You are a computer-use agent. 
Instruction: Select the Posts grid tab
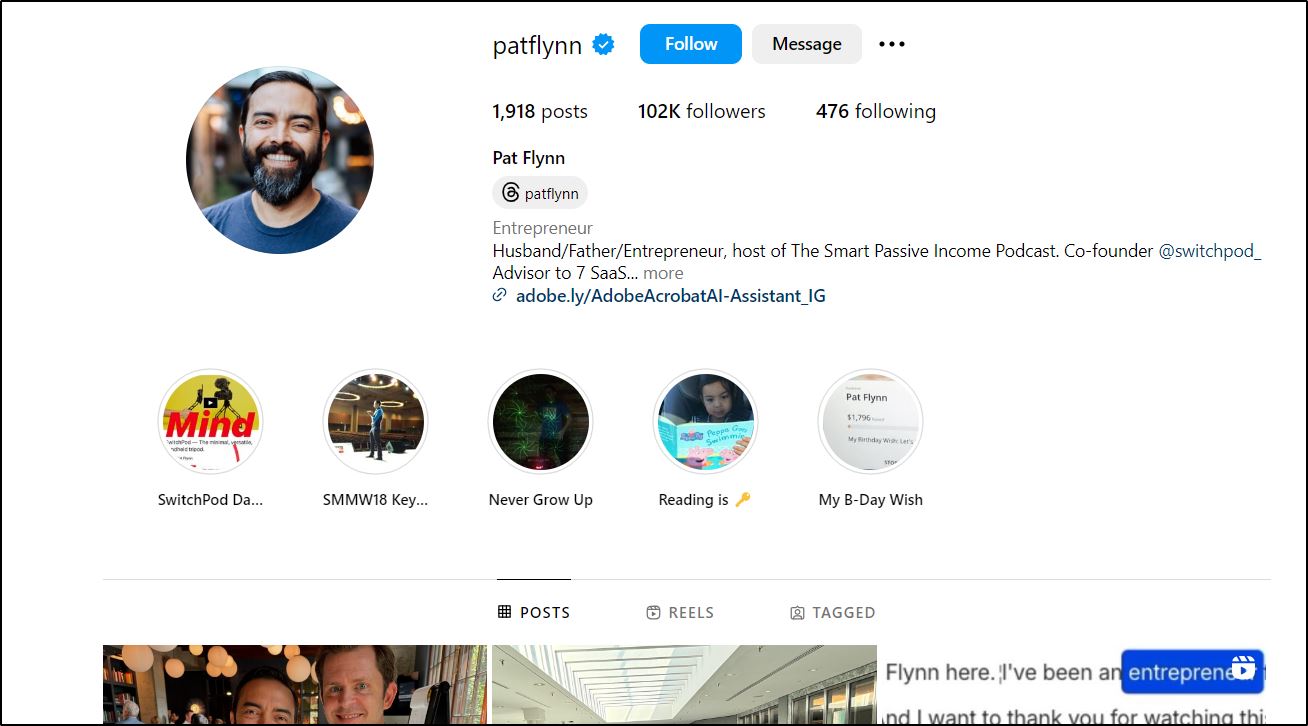coord(534,612)
